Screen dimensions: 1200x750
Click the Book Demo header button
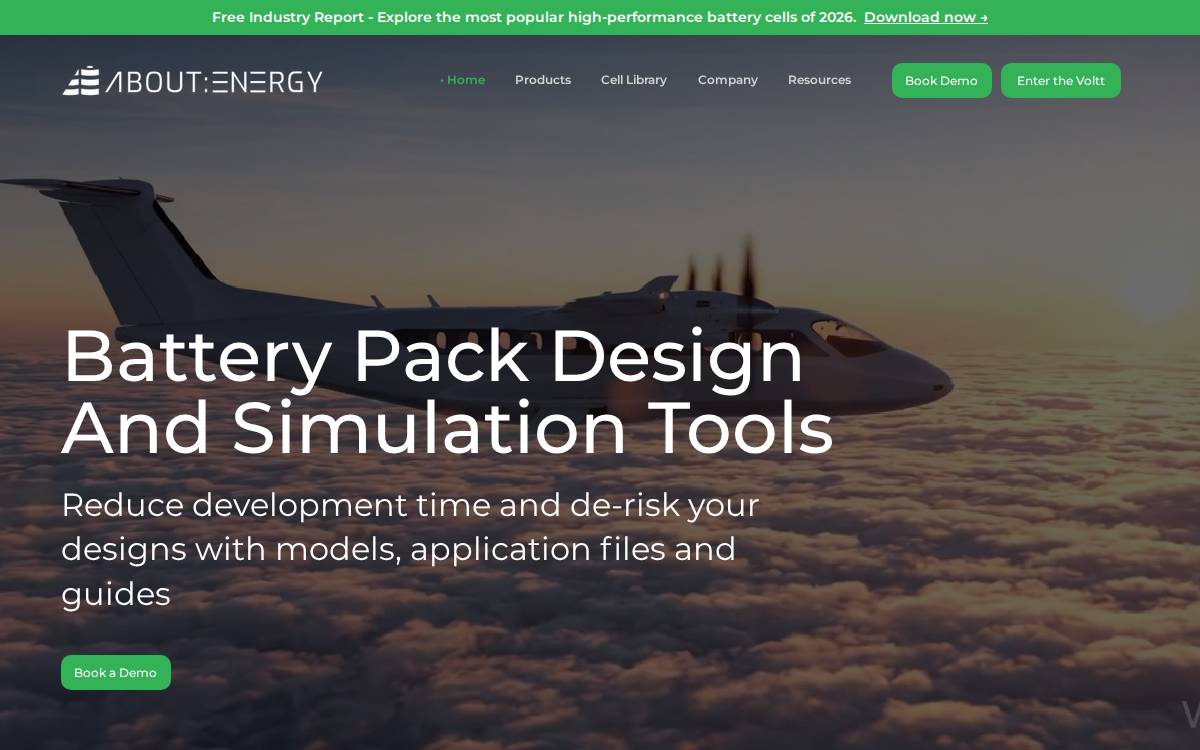coord(942,81)
